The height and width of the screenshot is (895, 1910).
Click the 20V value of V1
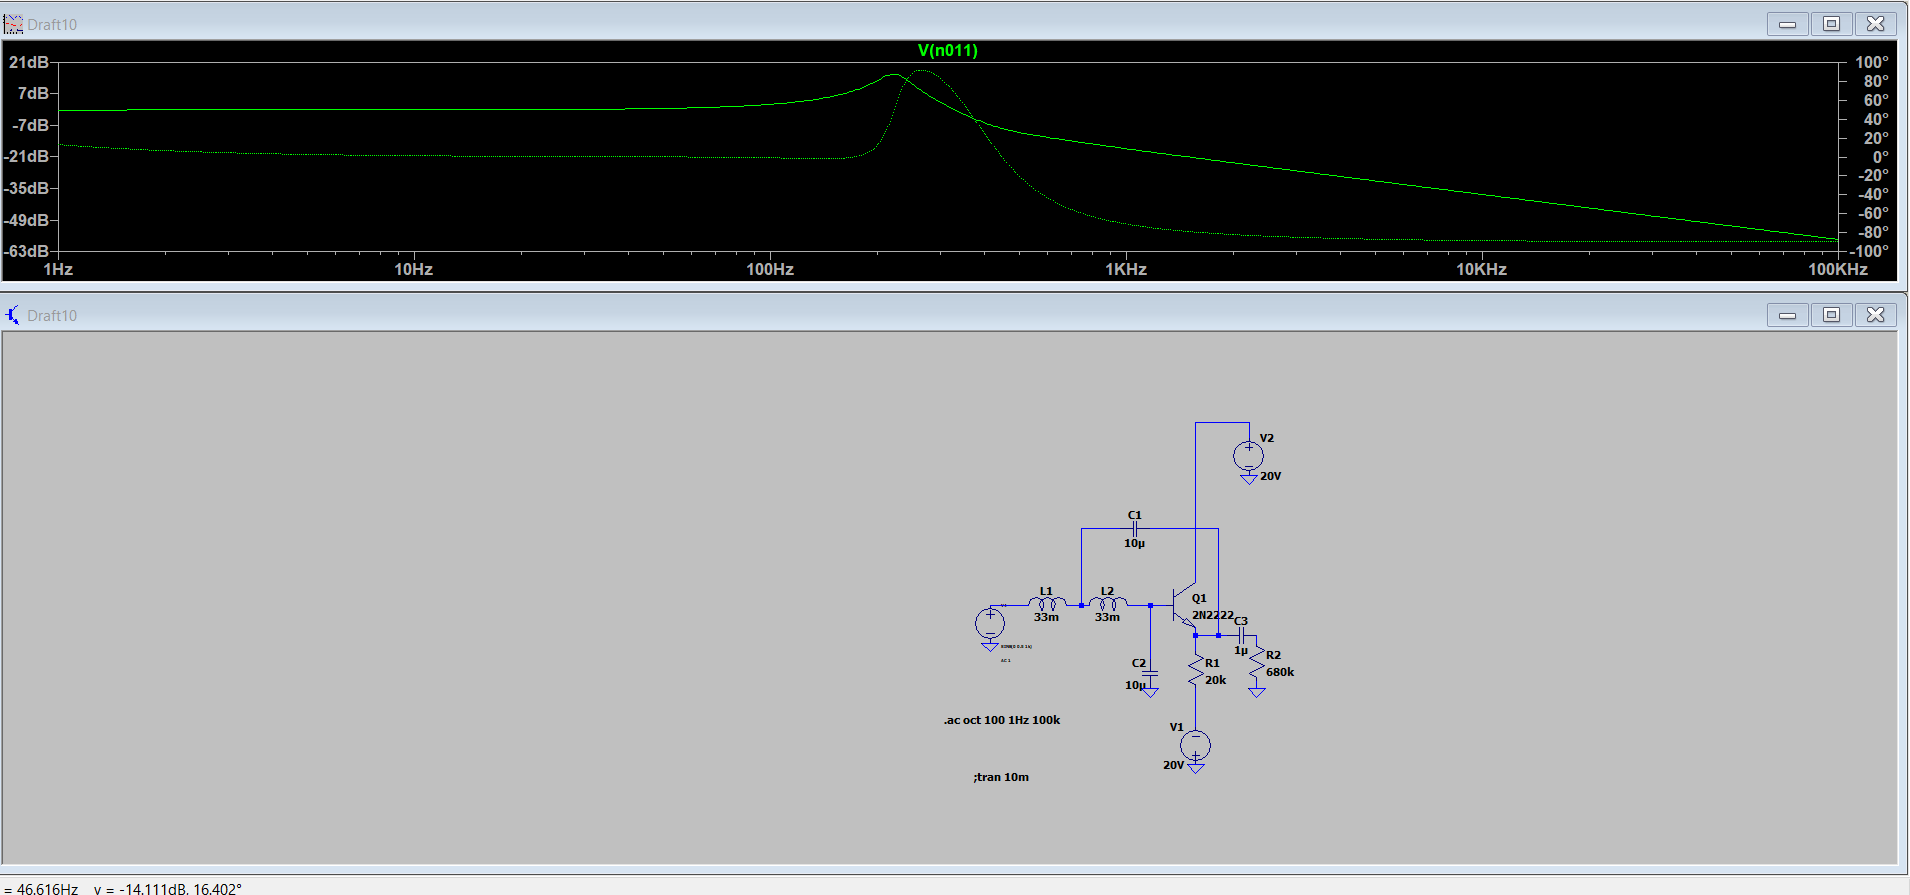1173,765
